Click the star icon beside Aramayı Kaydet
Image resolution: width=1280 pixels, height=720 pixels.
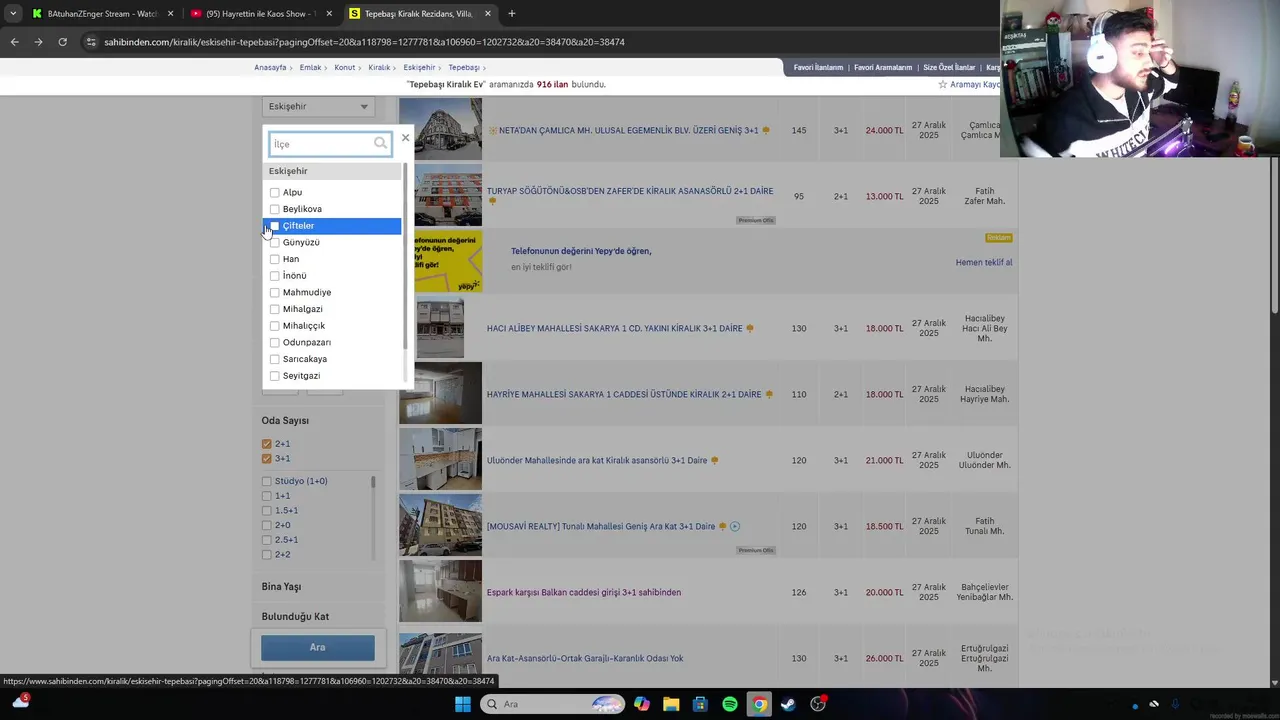tap(942, 84)
